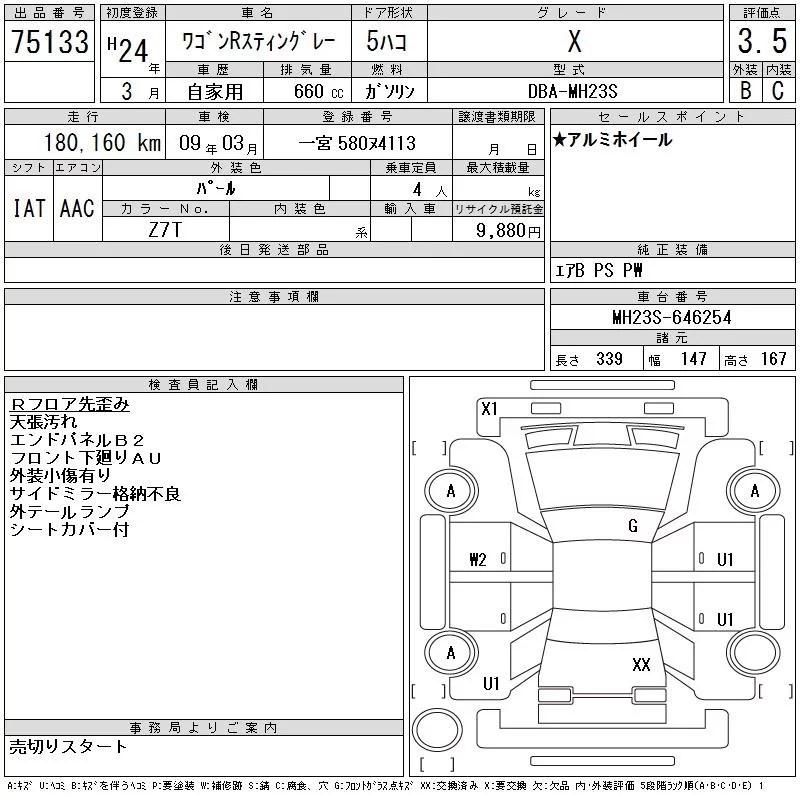Select inspector note フロント下廻りAU
The image size is (800, 800).
tap(86, 458)
